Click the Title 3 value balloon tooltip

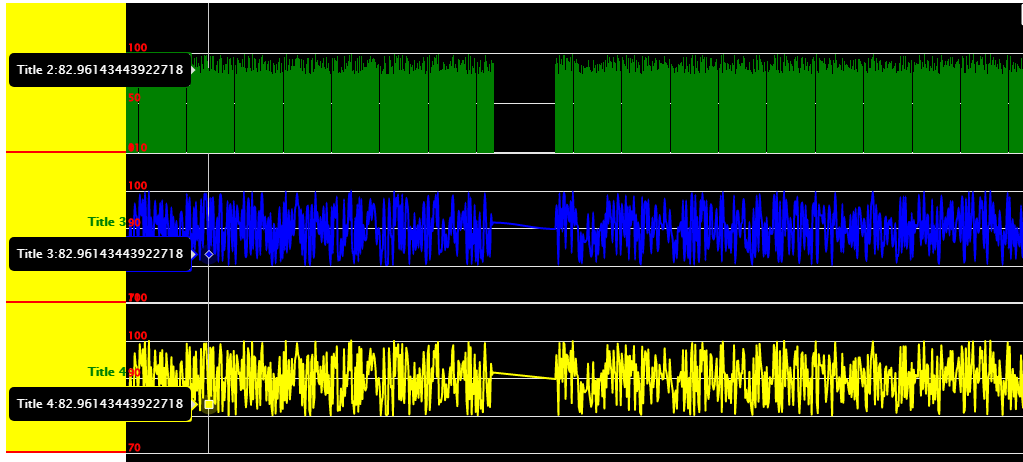point(100,254)
